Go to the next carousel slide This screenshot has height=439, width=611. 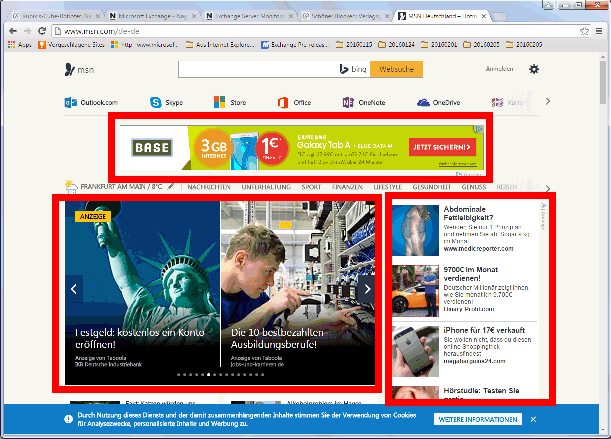(x=367, y=289)
